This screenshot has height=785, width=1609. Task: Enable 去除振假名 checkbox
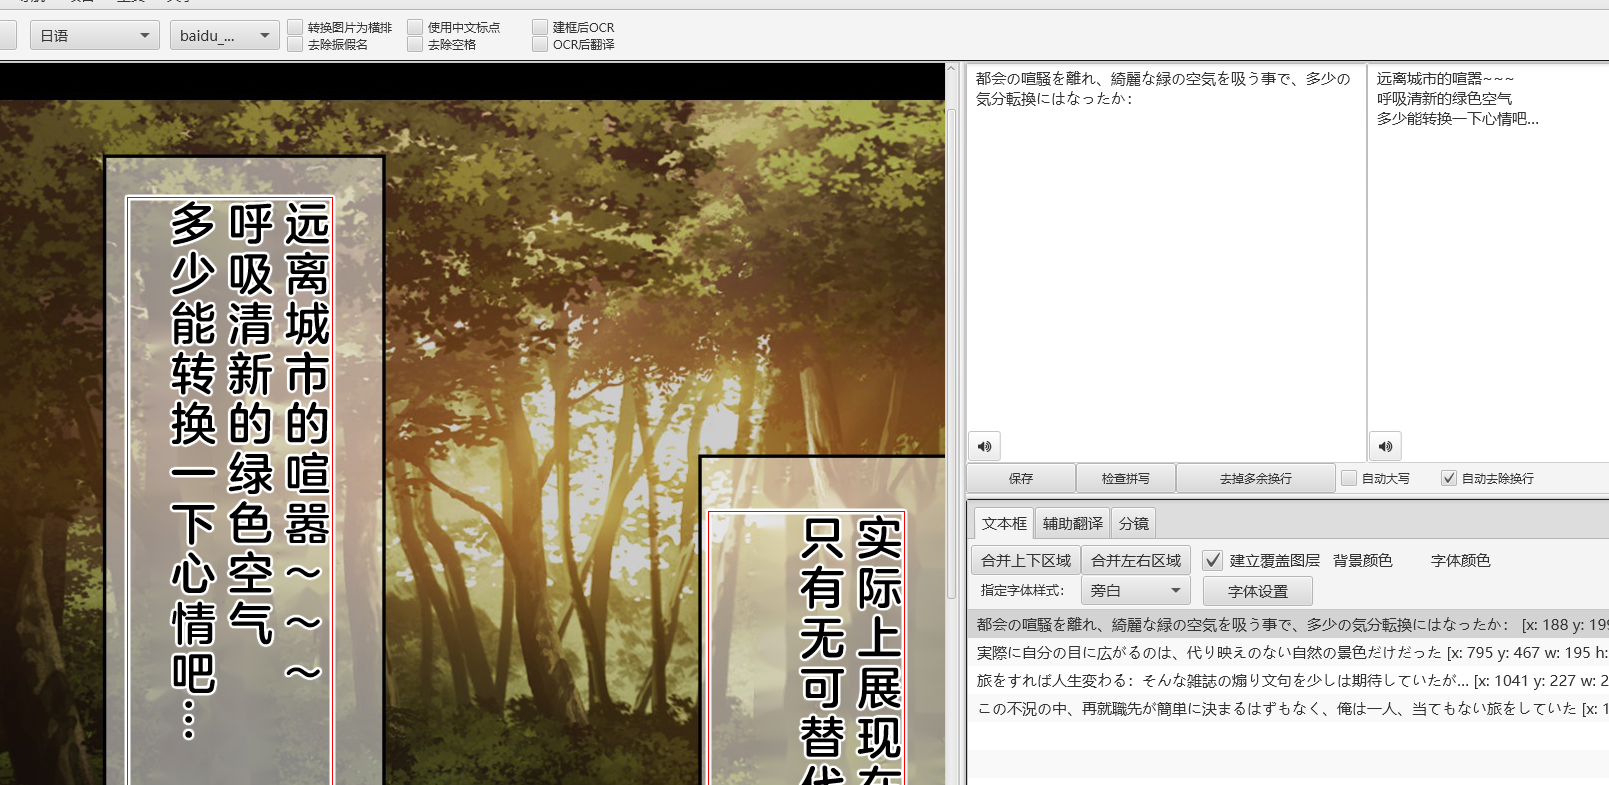click(x=295, y=44)
